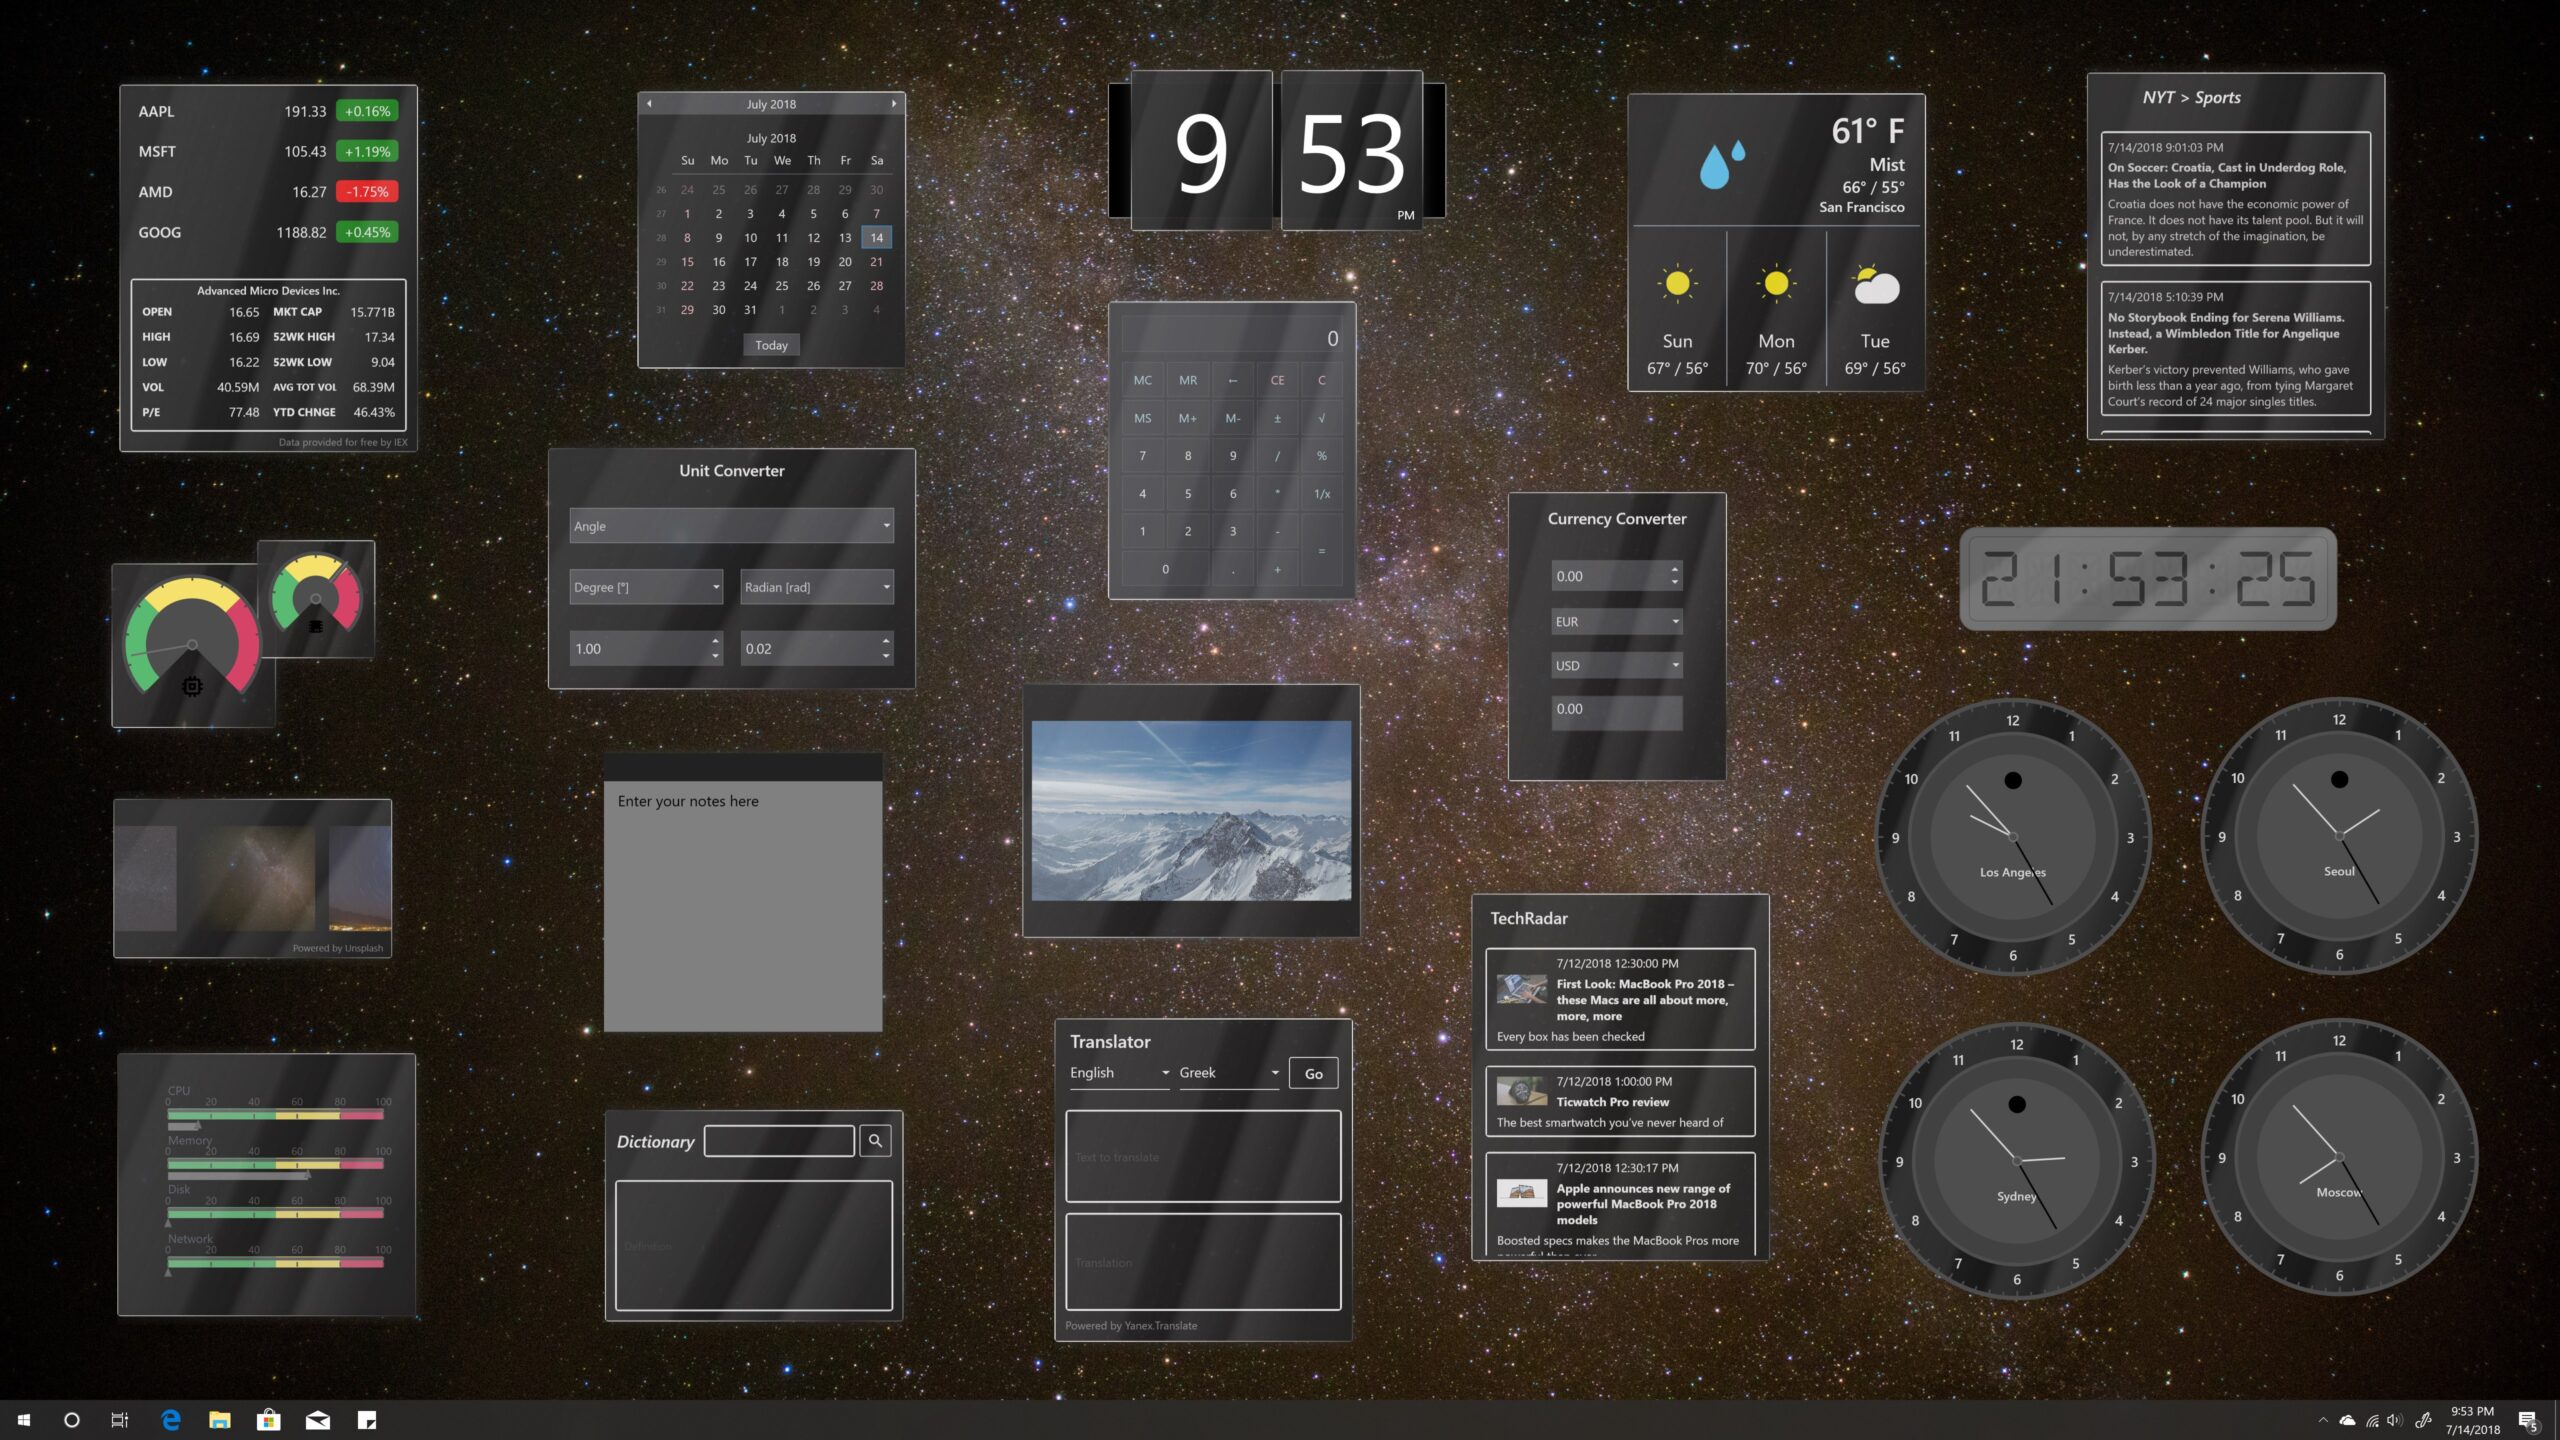Click the Dictionary search magnifier icon

click(875, 1140)
